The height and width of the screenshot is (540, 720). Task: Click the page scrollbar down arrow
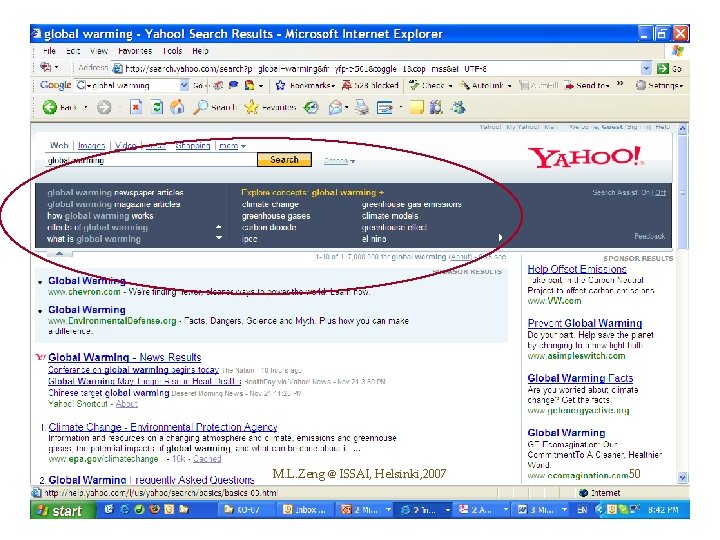pyautogui.click(x=682, y=478)
